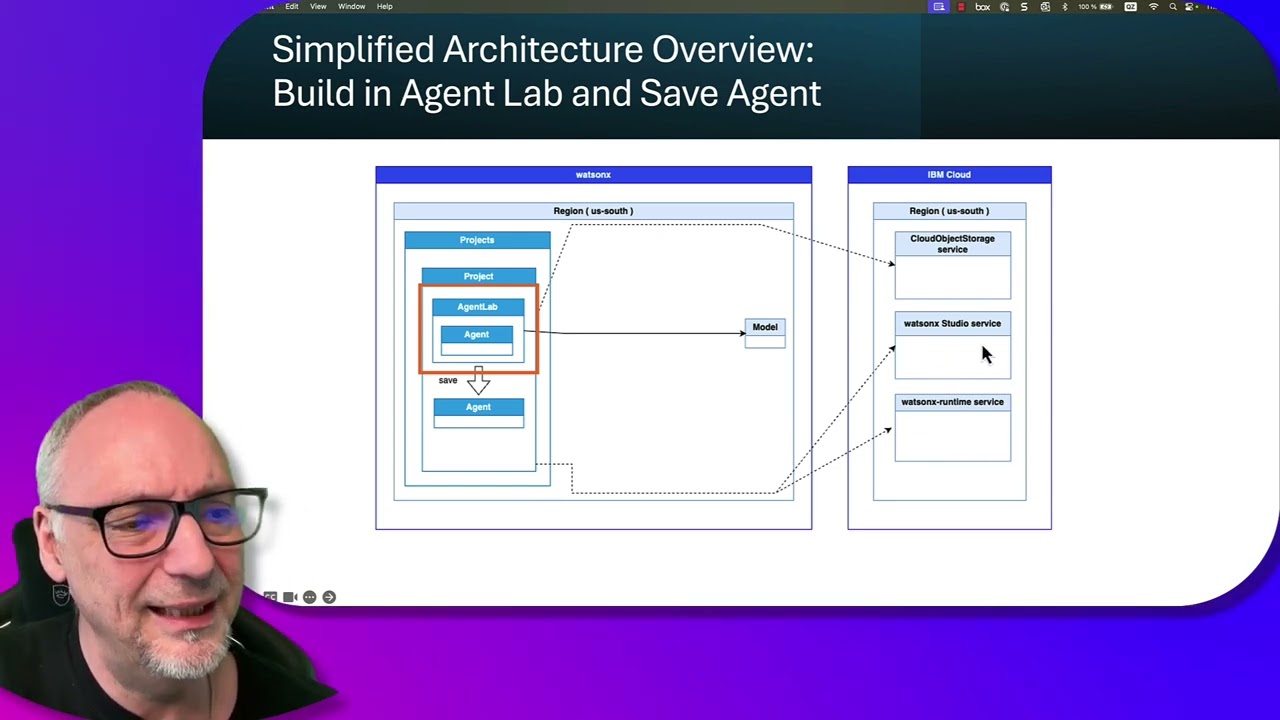Click the QZ keyboard layout icon
The width and height of the screenshot is (1280, 720).
(1130, 7)
